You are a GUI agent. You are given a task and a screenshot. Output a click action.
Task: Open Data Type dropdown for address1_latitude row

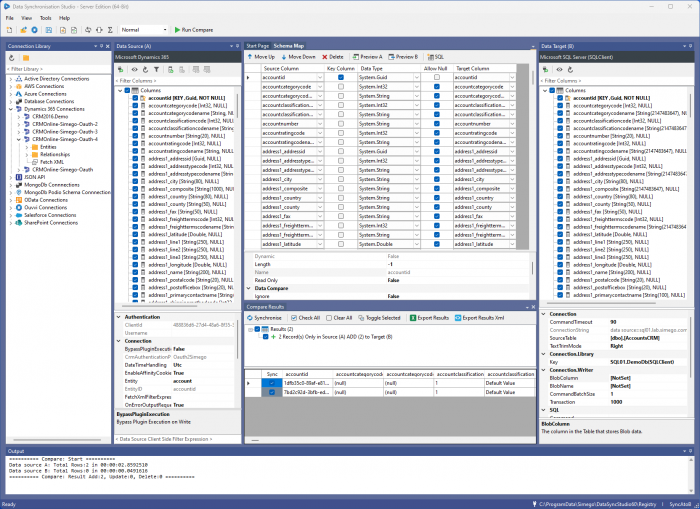pos(417,244)
